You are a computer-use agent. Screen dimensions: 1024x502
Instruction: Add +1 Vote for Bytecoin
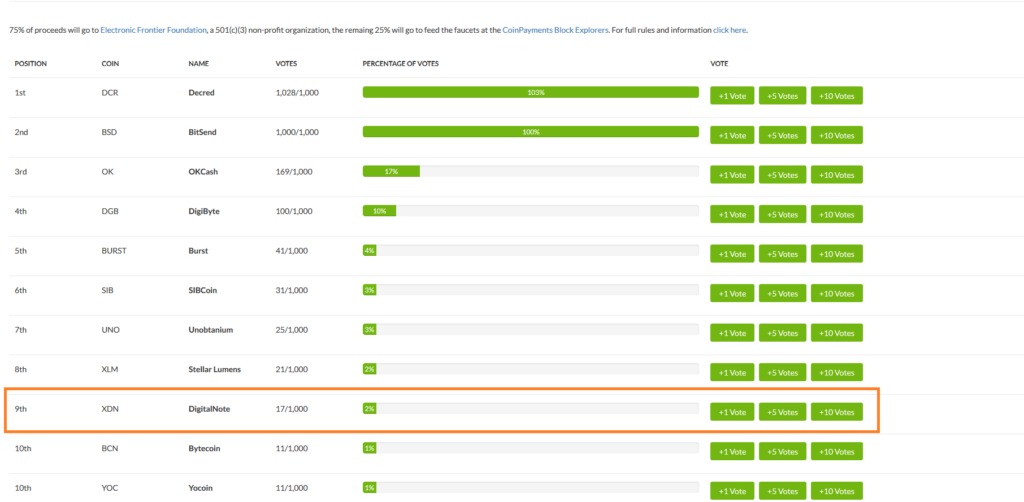click(x=732, y=451)
